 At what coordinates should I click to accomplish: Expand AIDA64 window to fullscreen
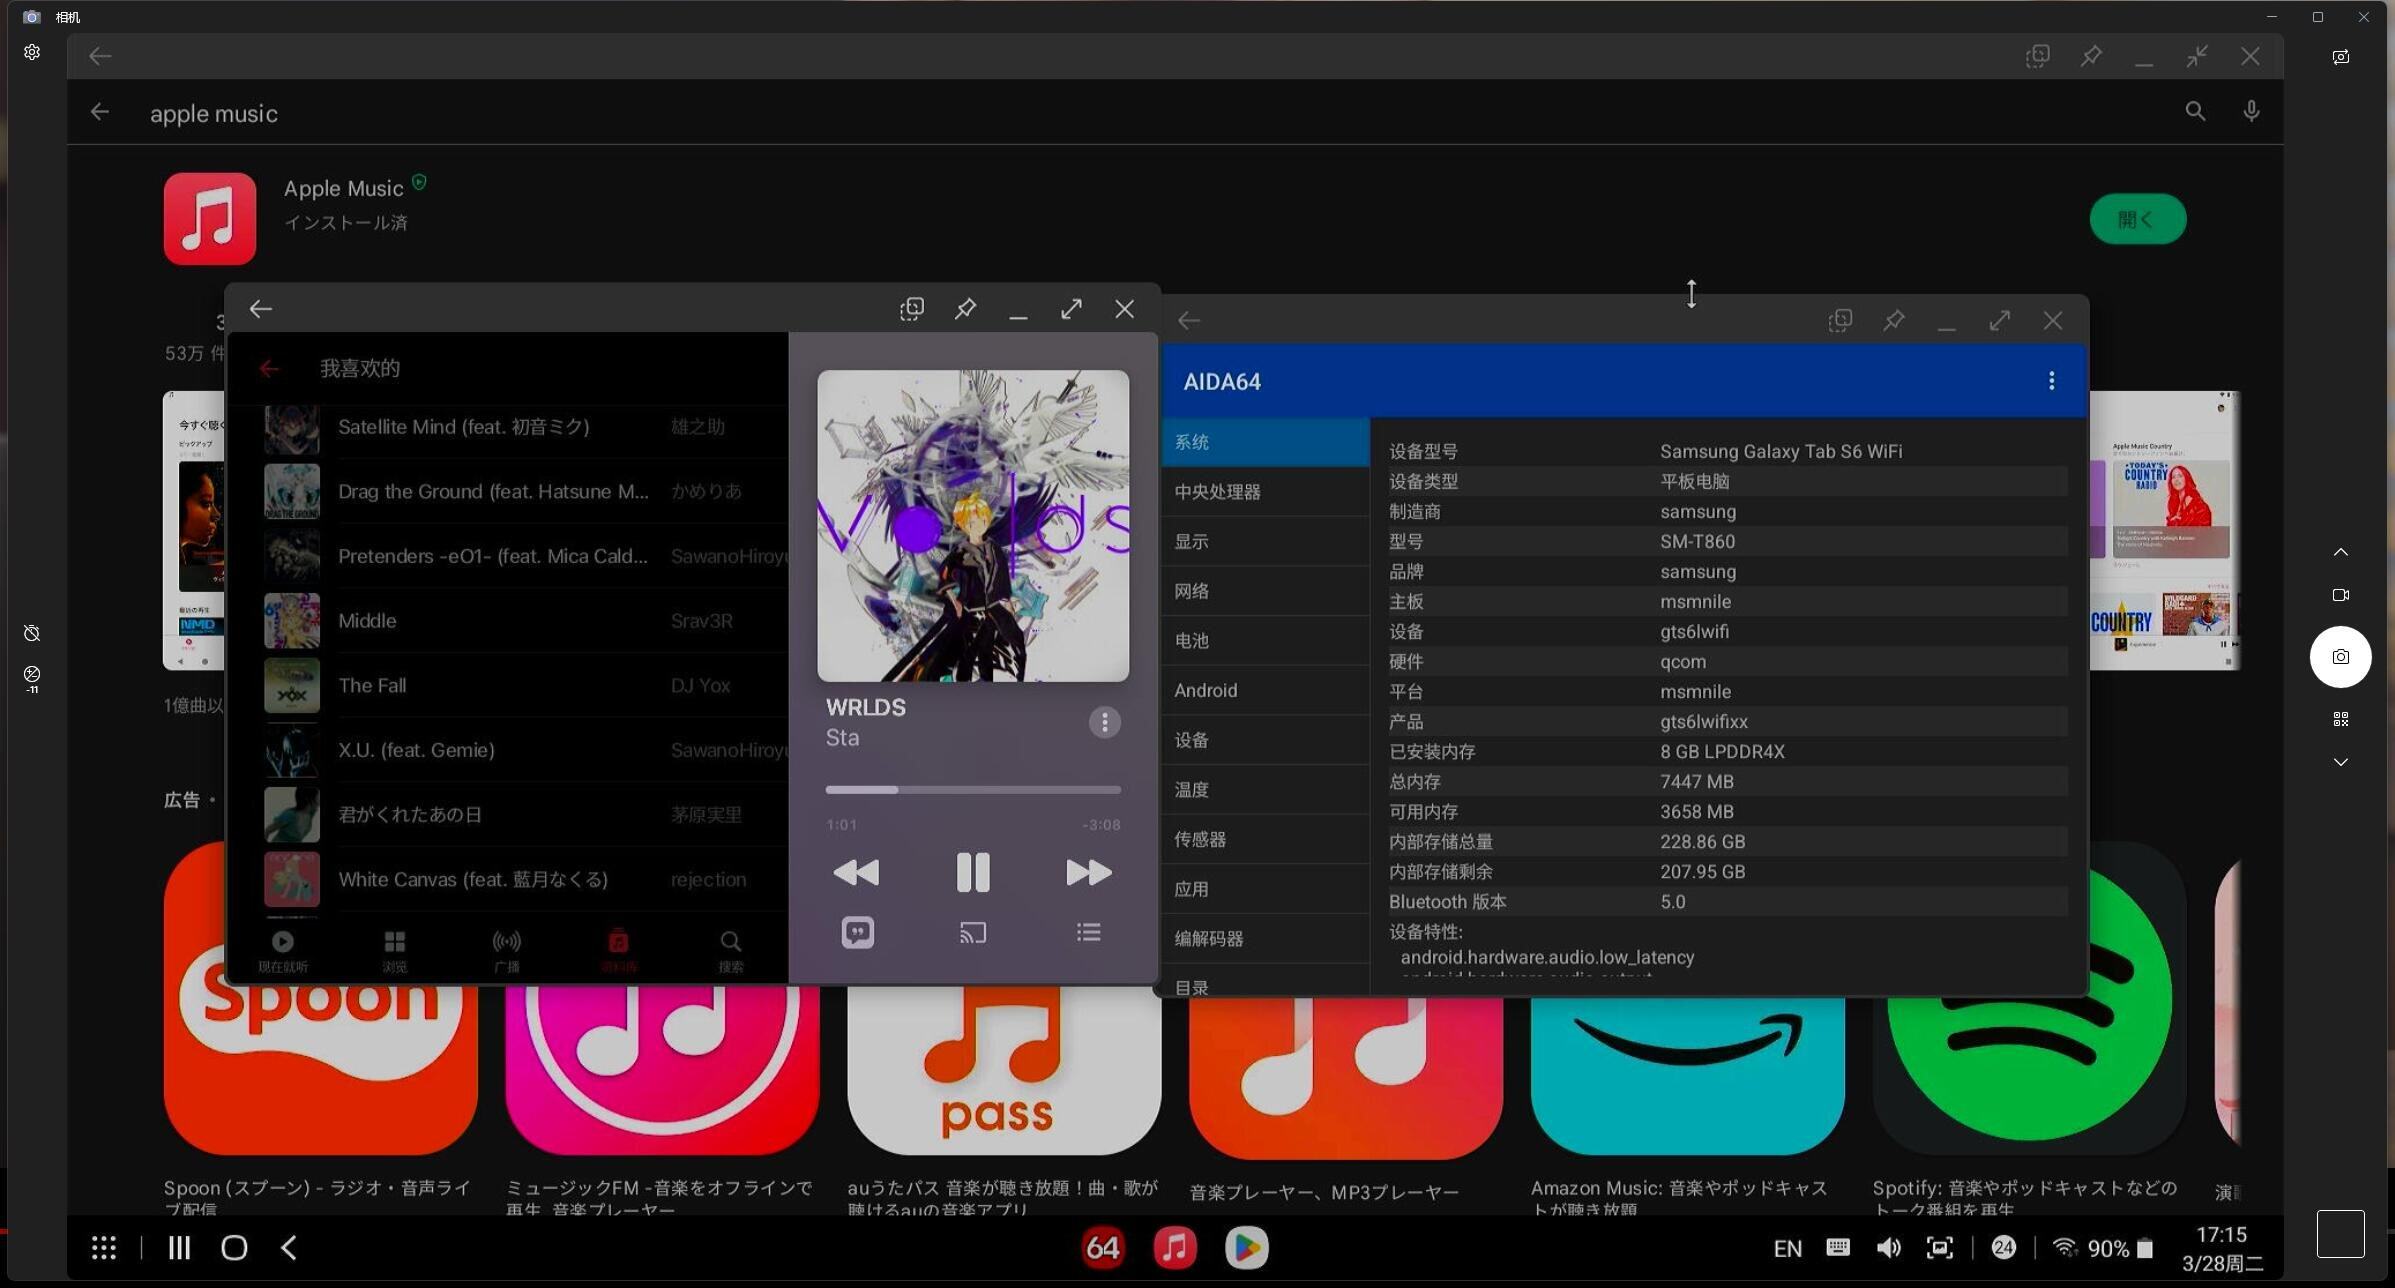coord(1999,321)
